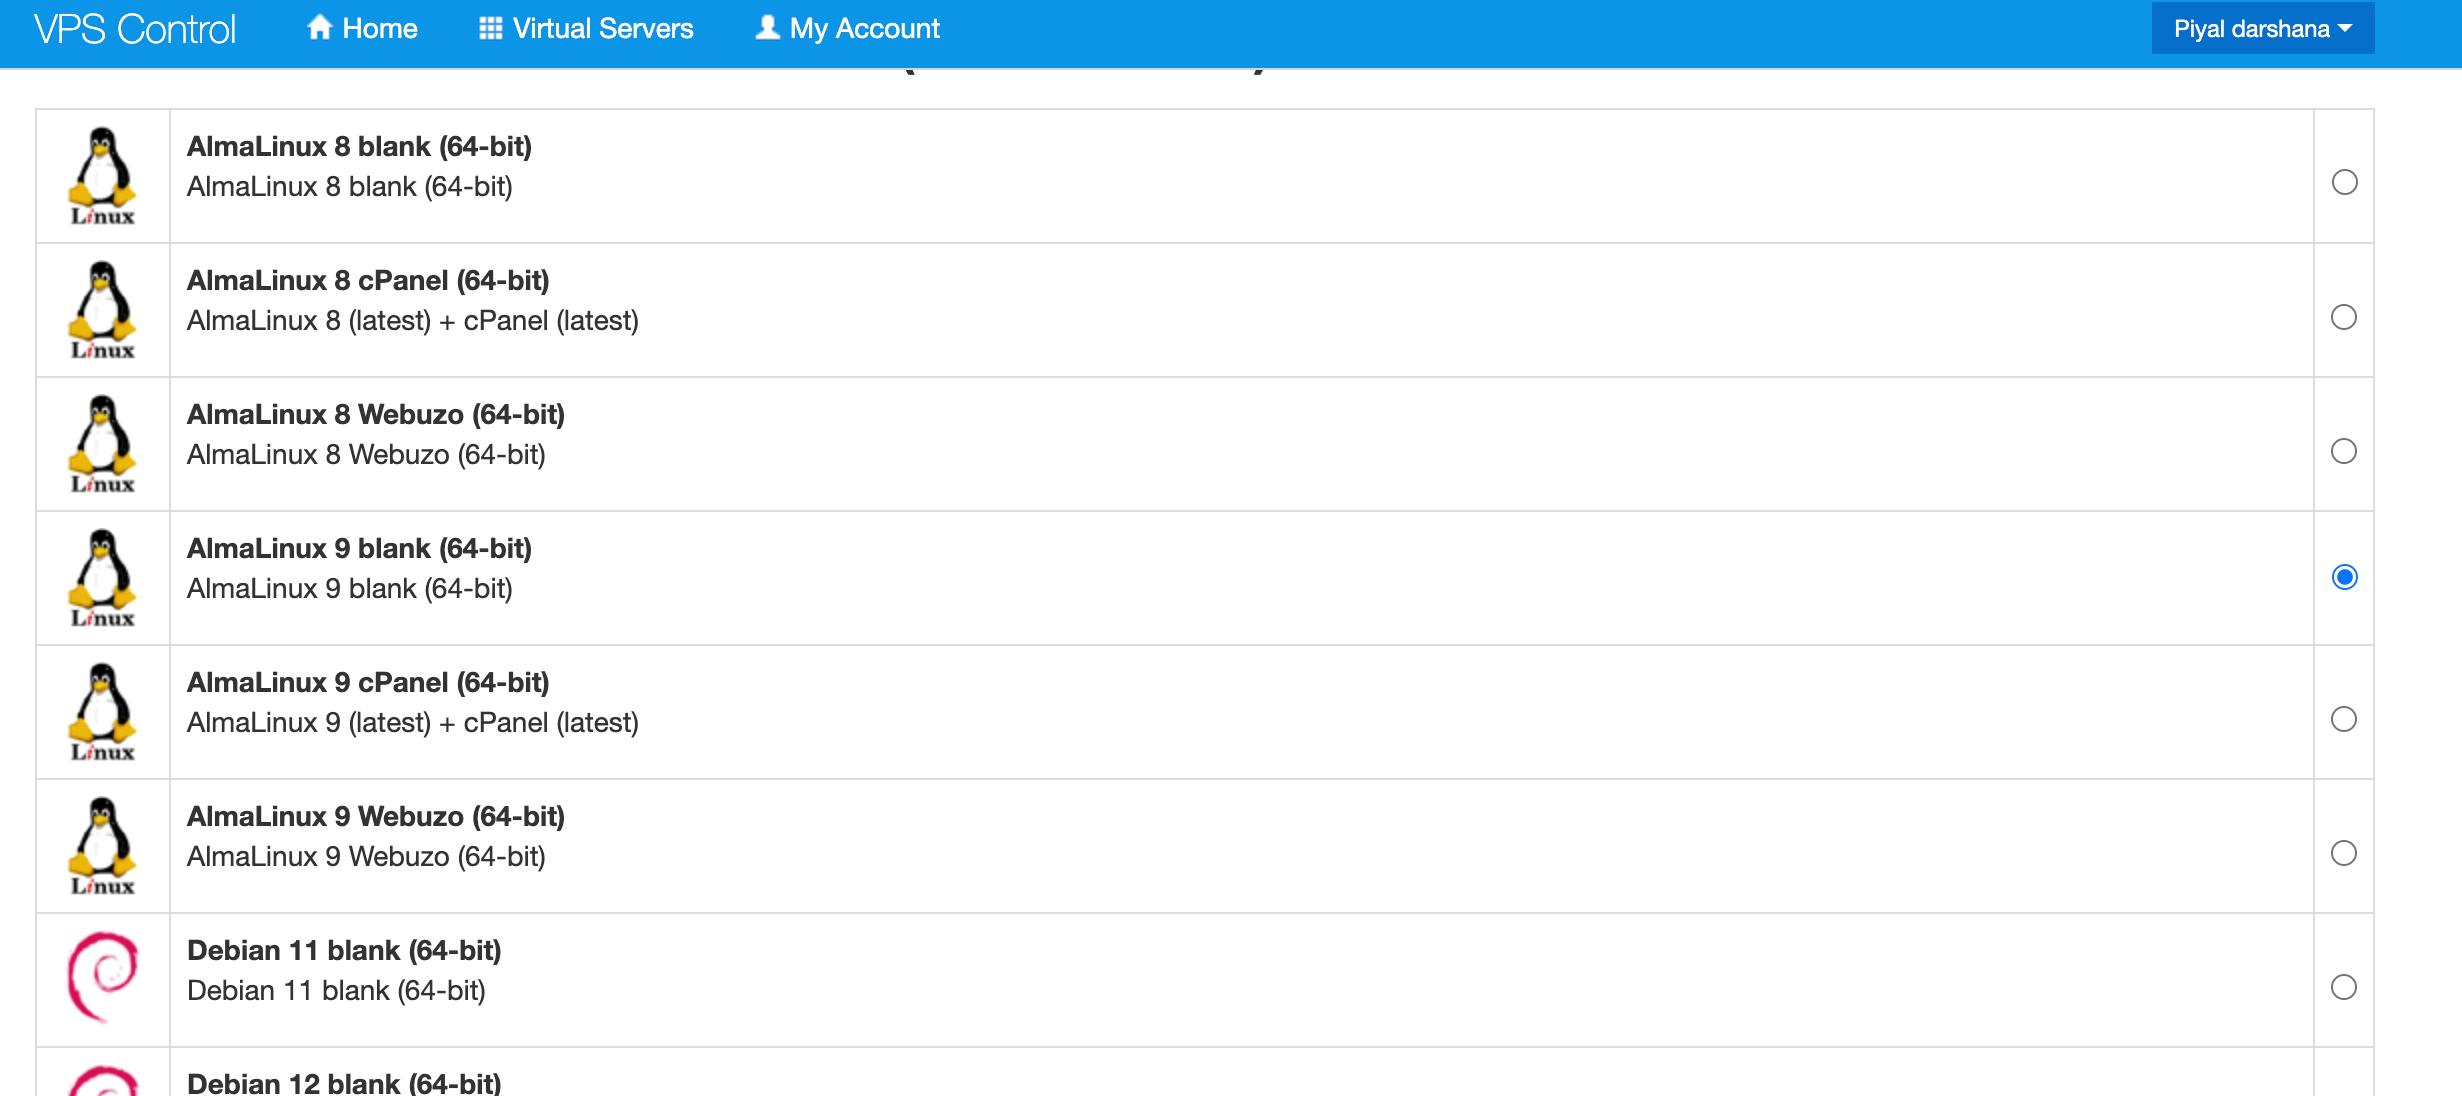Open the My Account menu item

click(x=864, y=29)
